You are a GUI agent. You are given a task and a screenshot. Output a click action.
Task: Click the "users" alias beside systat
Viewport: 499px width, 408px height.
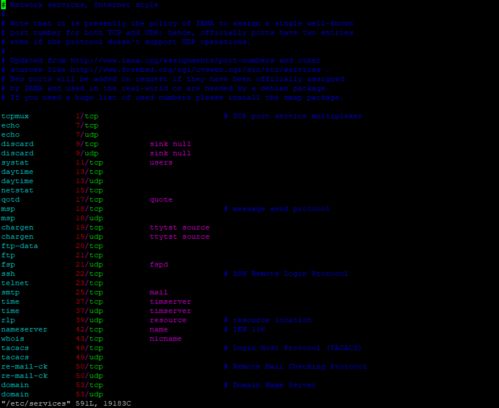click(161, 163)
